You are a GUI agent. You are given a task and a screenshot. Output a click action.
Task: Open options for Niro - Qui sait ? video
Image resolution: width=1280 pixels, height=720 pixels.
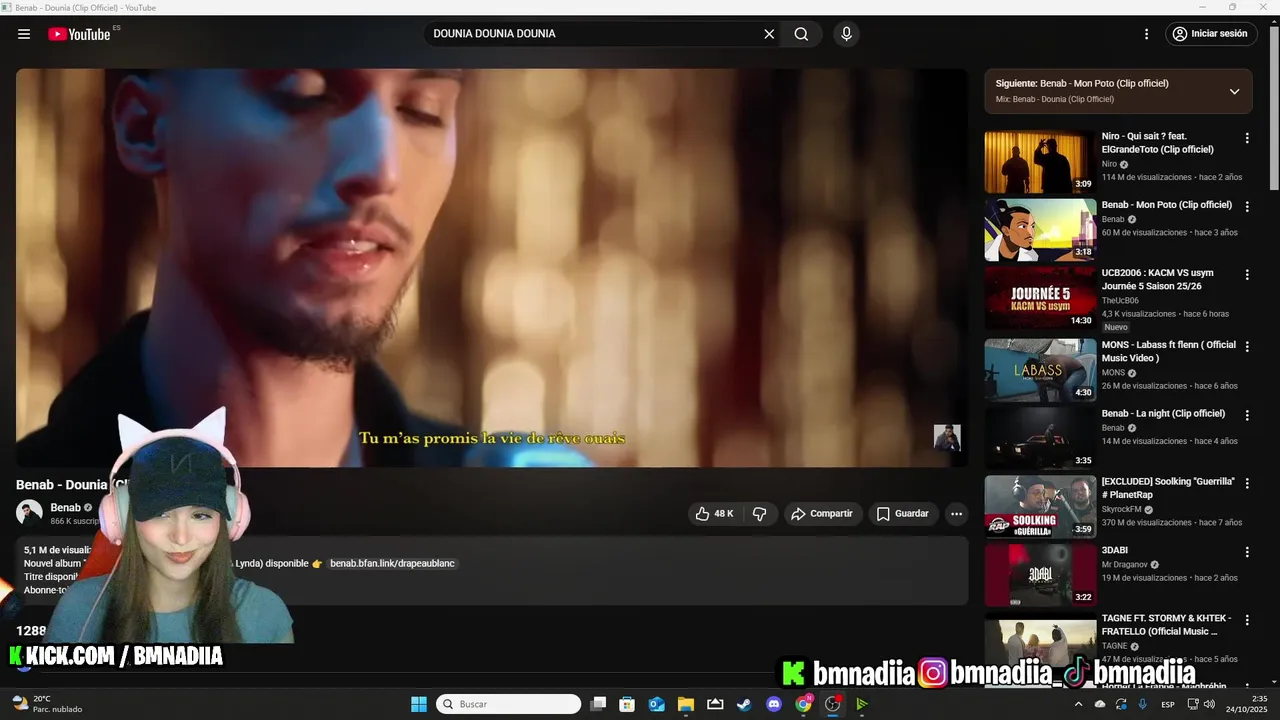tap(1247, 138)
